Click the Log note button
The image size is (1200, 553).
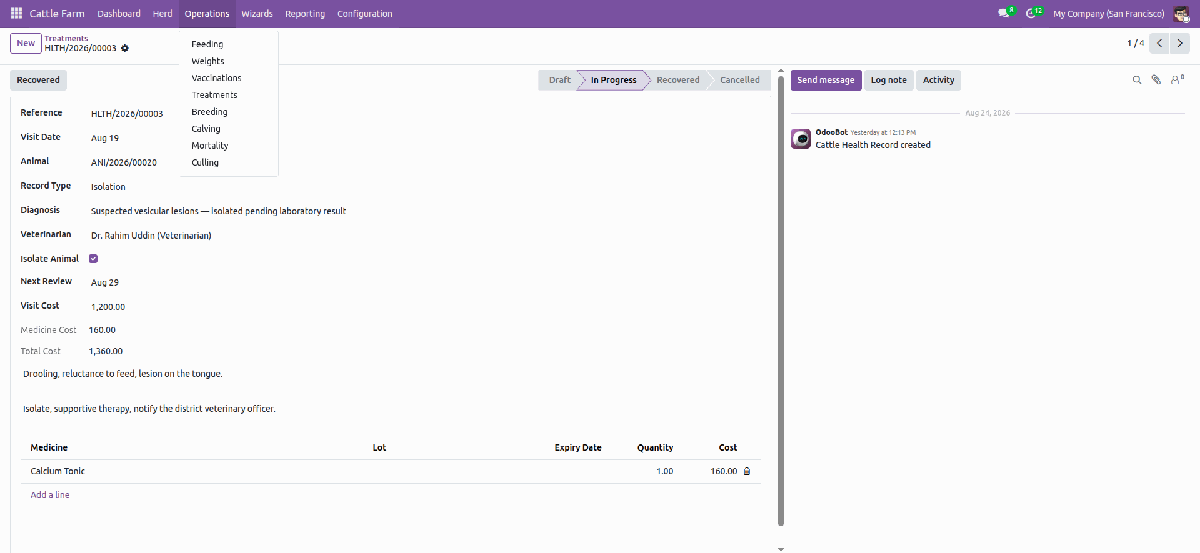pos(888,80)
